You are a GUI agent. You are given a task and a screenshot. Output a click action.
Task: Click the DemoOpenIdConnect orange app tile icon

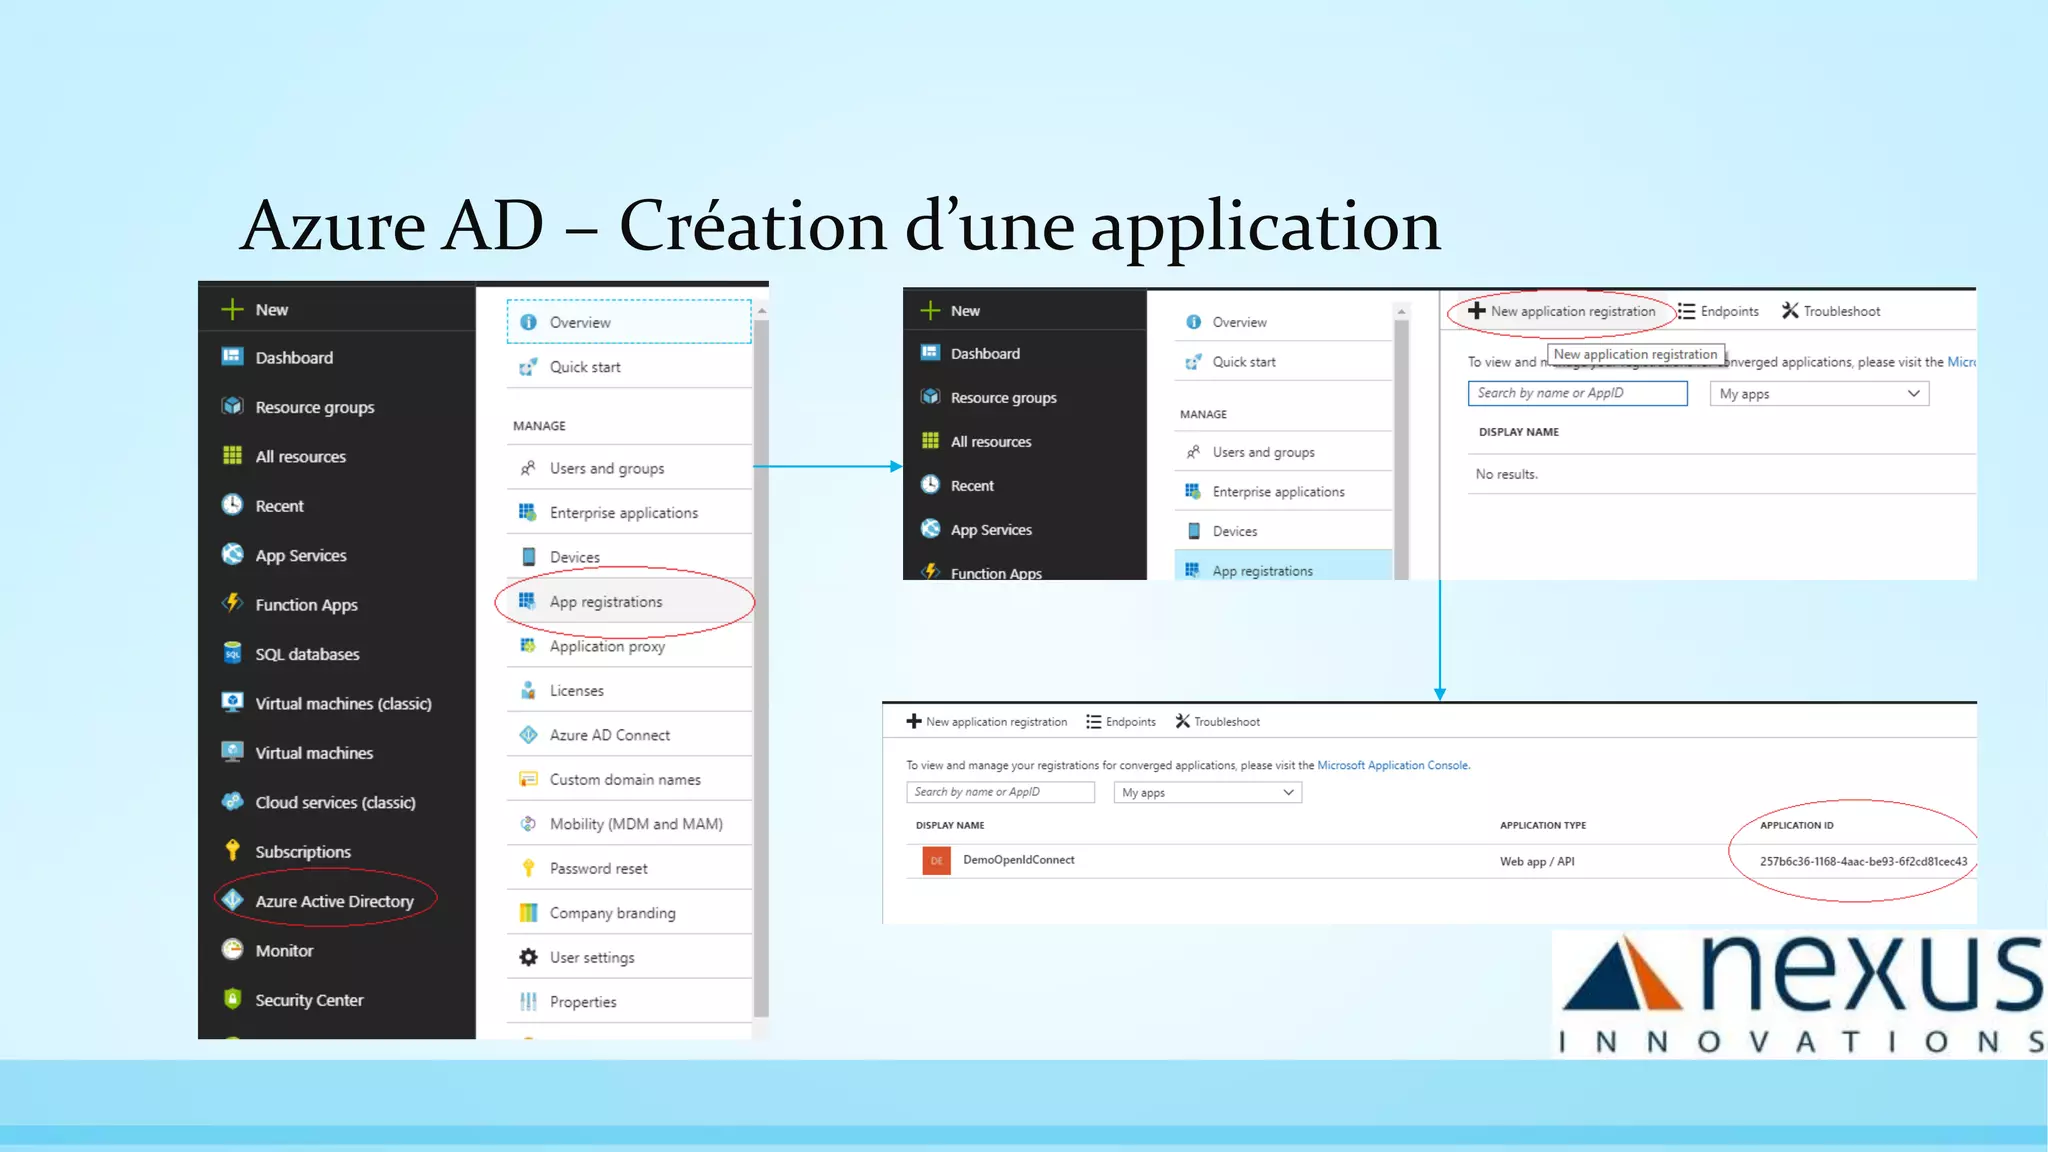pos(936,860)
